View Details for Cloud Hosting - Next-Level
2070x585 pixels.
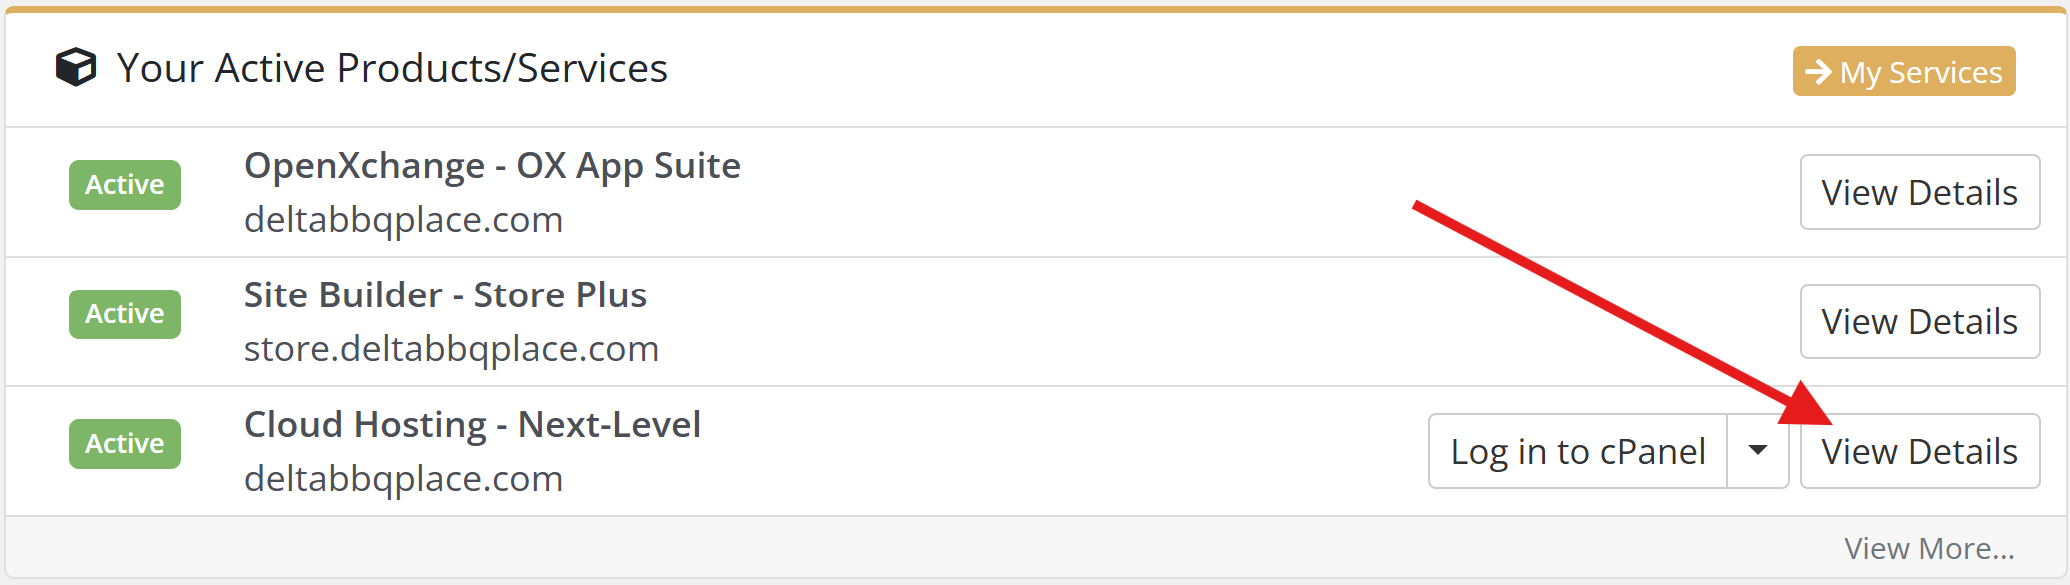[1919, 452]
